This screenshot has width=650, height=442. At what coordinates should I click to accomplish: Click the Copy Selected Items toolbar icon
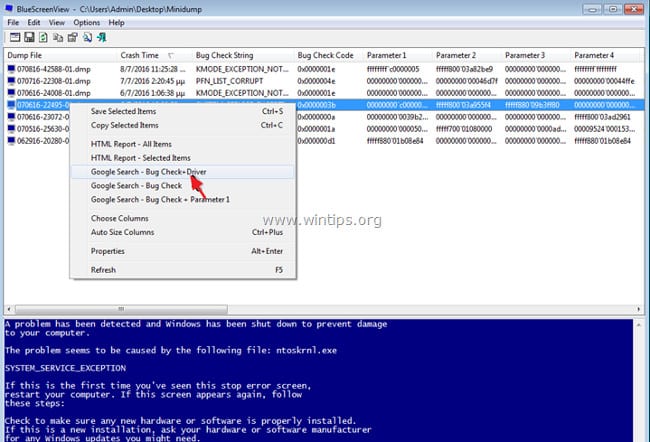pyautogui.click(x=58, y=37)
